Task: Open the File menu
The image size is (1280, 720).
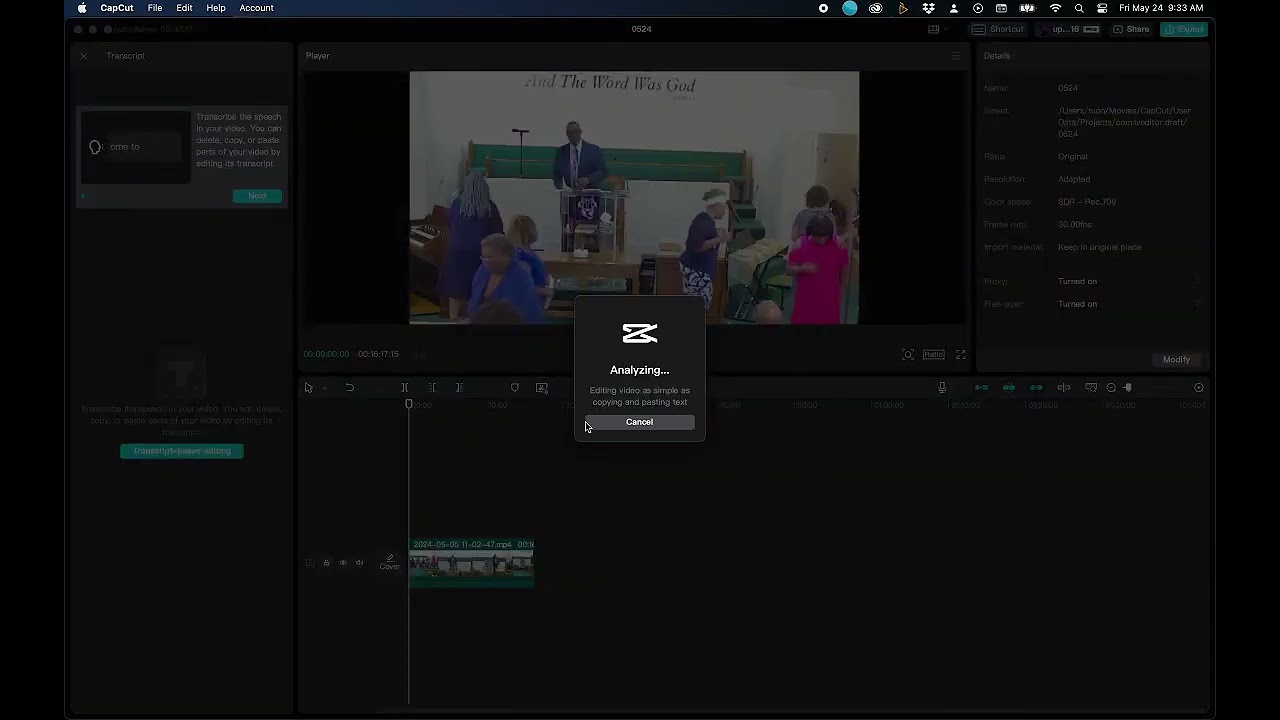Action: point(155,8)
